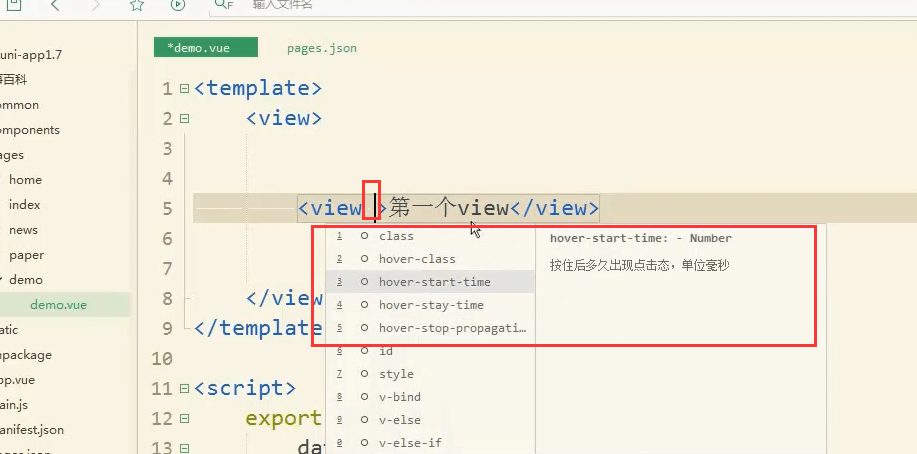Choose hover-start-time autocomplete suggestion
917x454 pixels.
coord(430,282)
